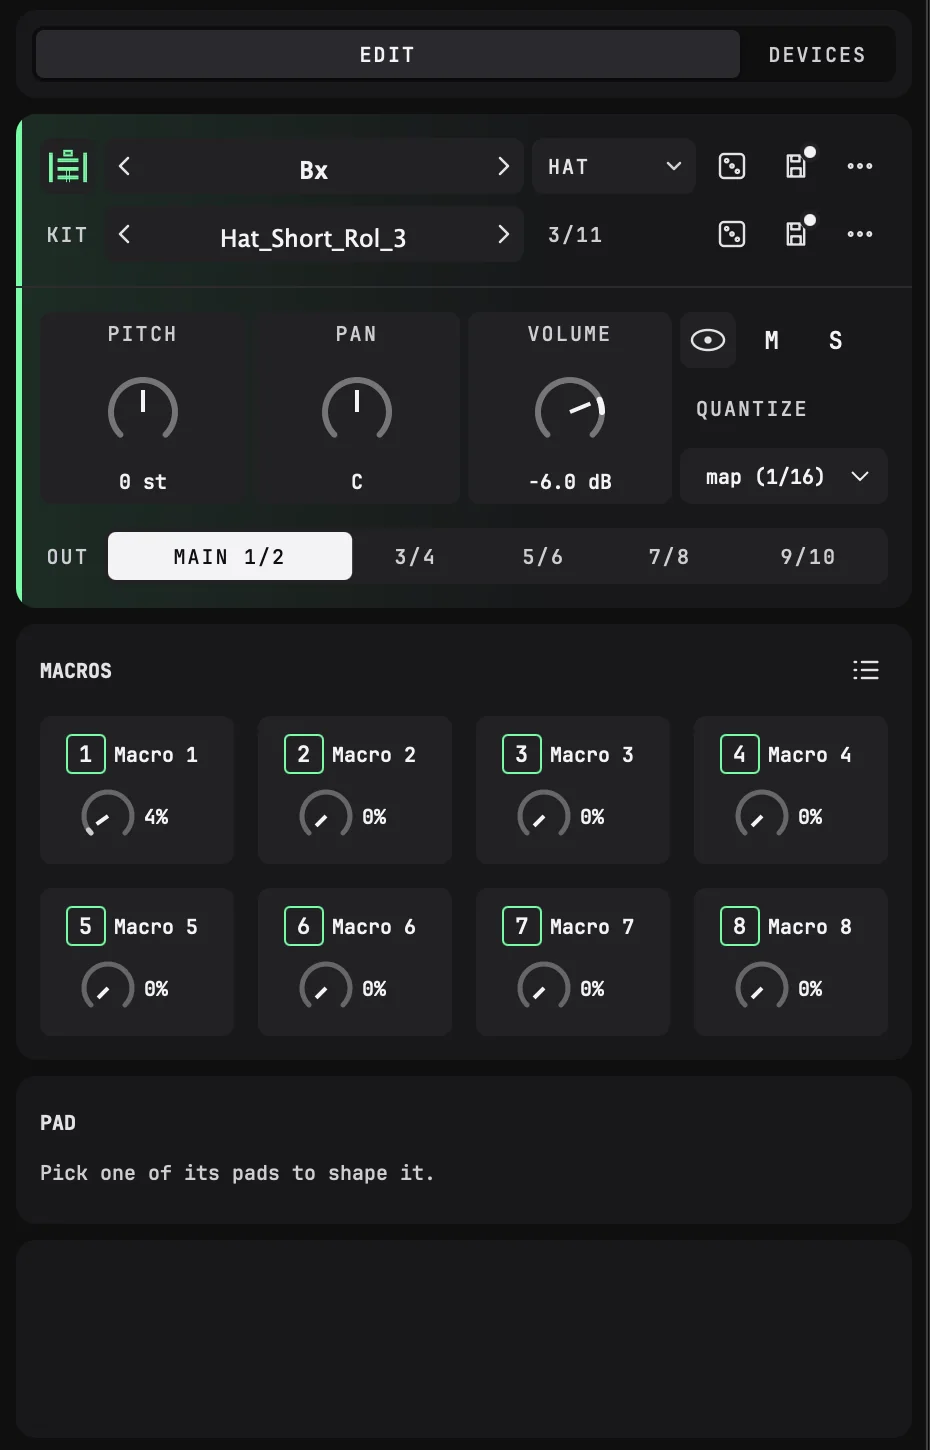930x1450 pixels.
Task: Click the Macro 3 knob
Action: [544, 814]
